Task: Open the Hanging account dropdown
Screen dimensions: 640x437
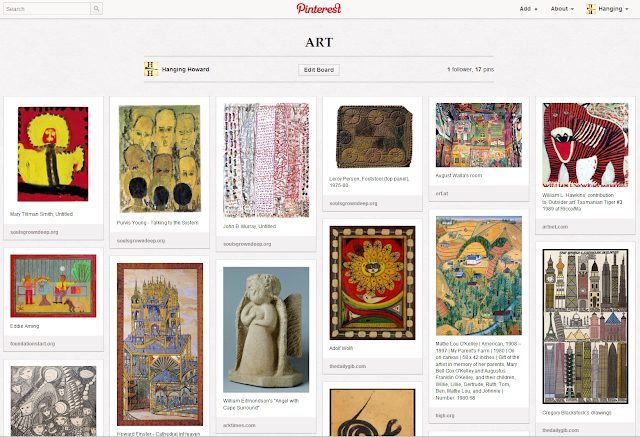Action: tap(613, 9)
